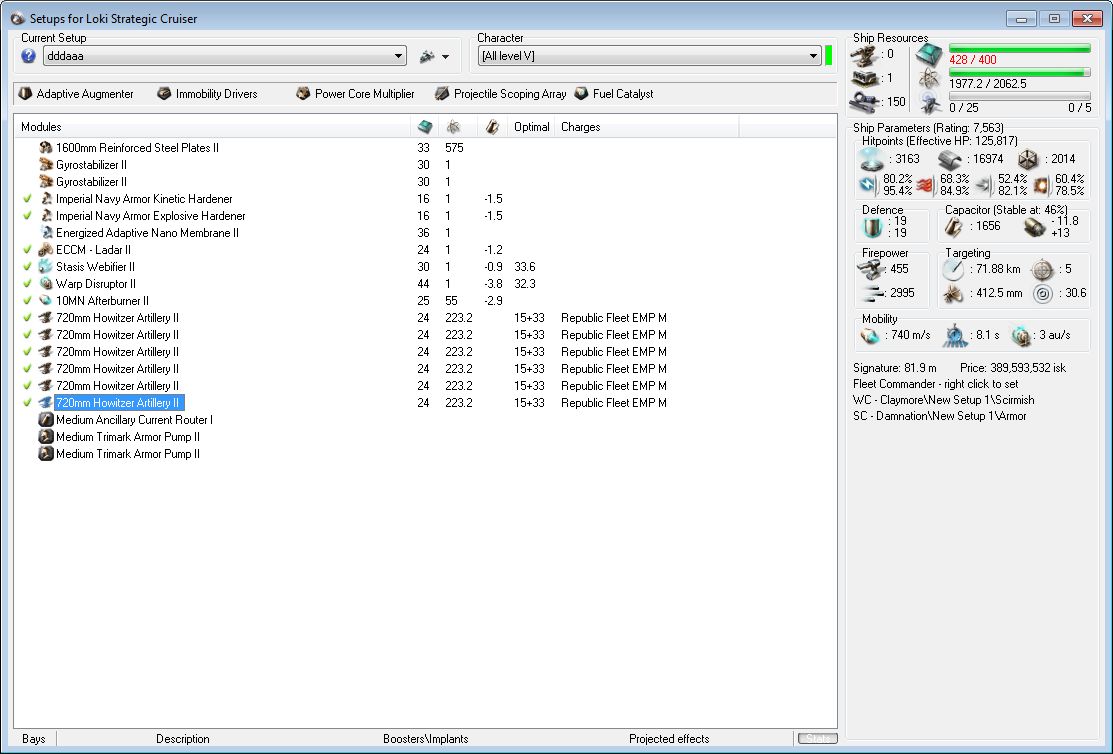This screenshot has width=1113, height=754.
Task: Click 'WC - Claymore\New Setup 1\Scirmish' entry
Action: tap(943, 400)
